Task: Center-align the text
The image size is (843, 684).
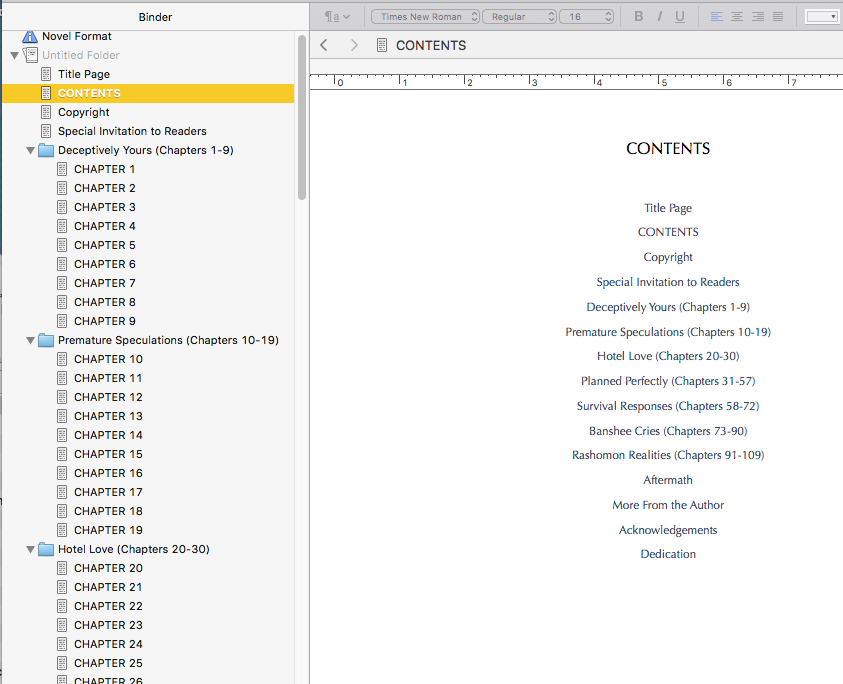Action: coord(737,16)
